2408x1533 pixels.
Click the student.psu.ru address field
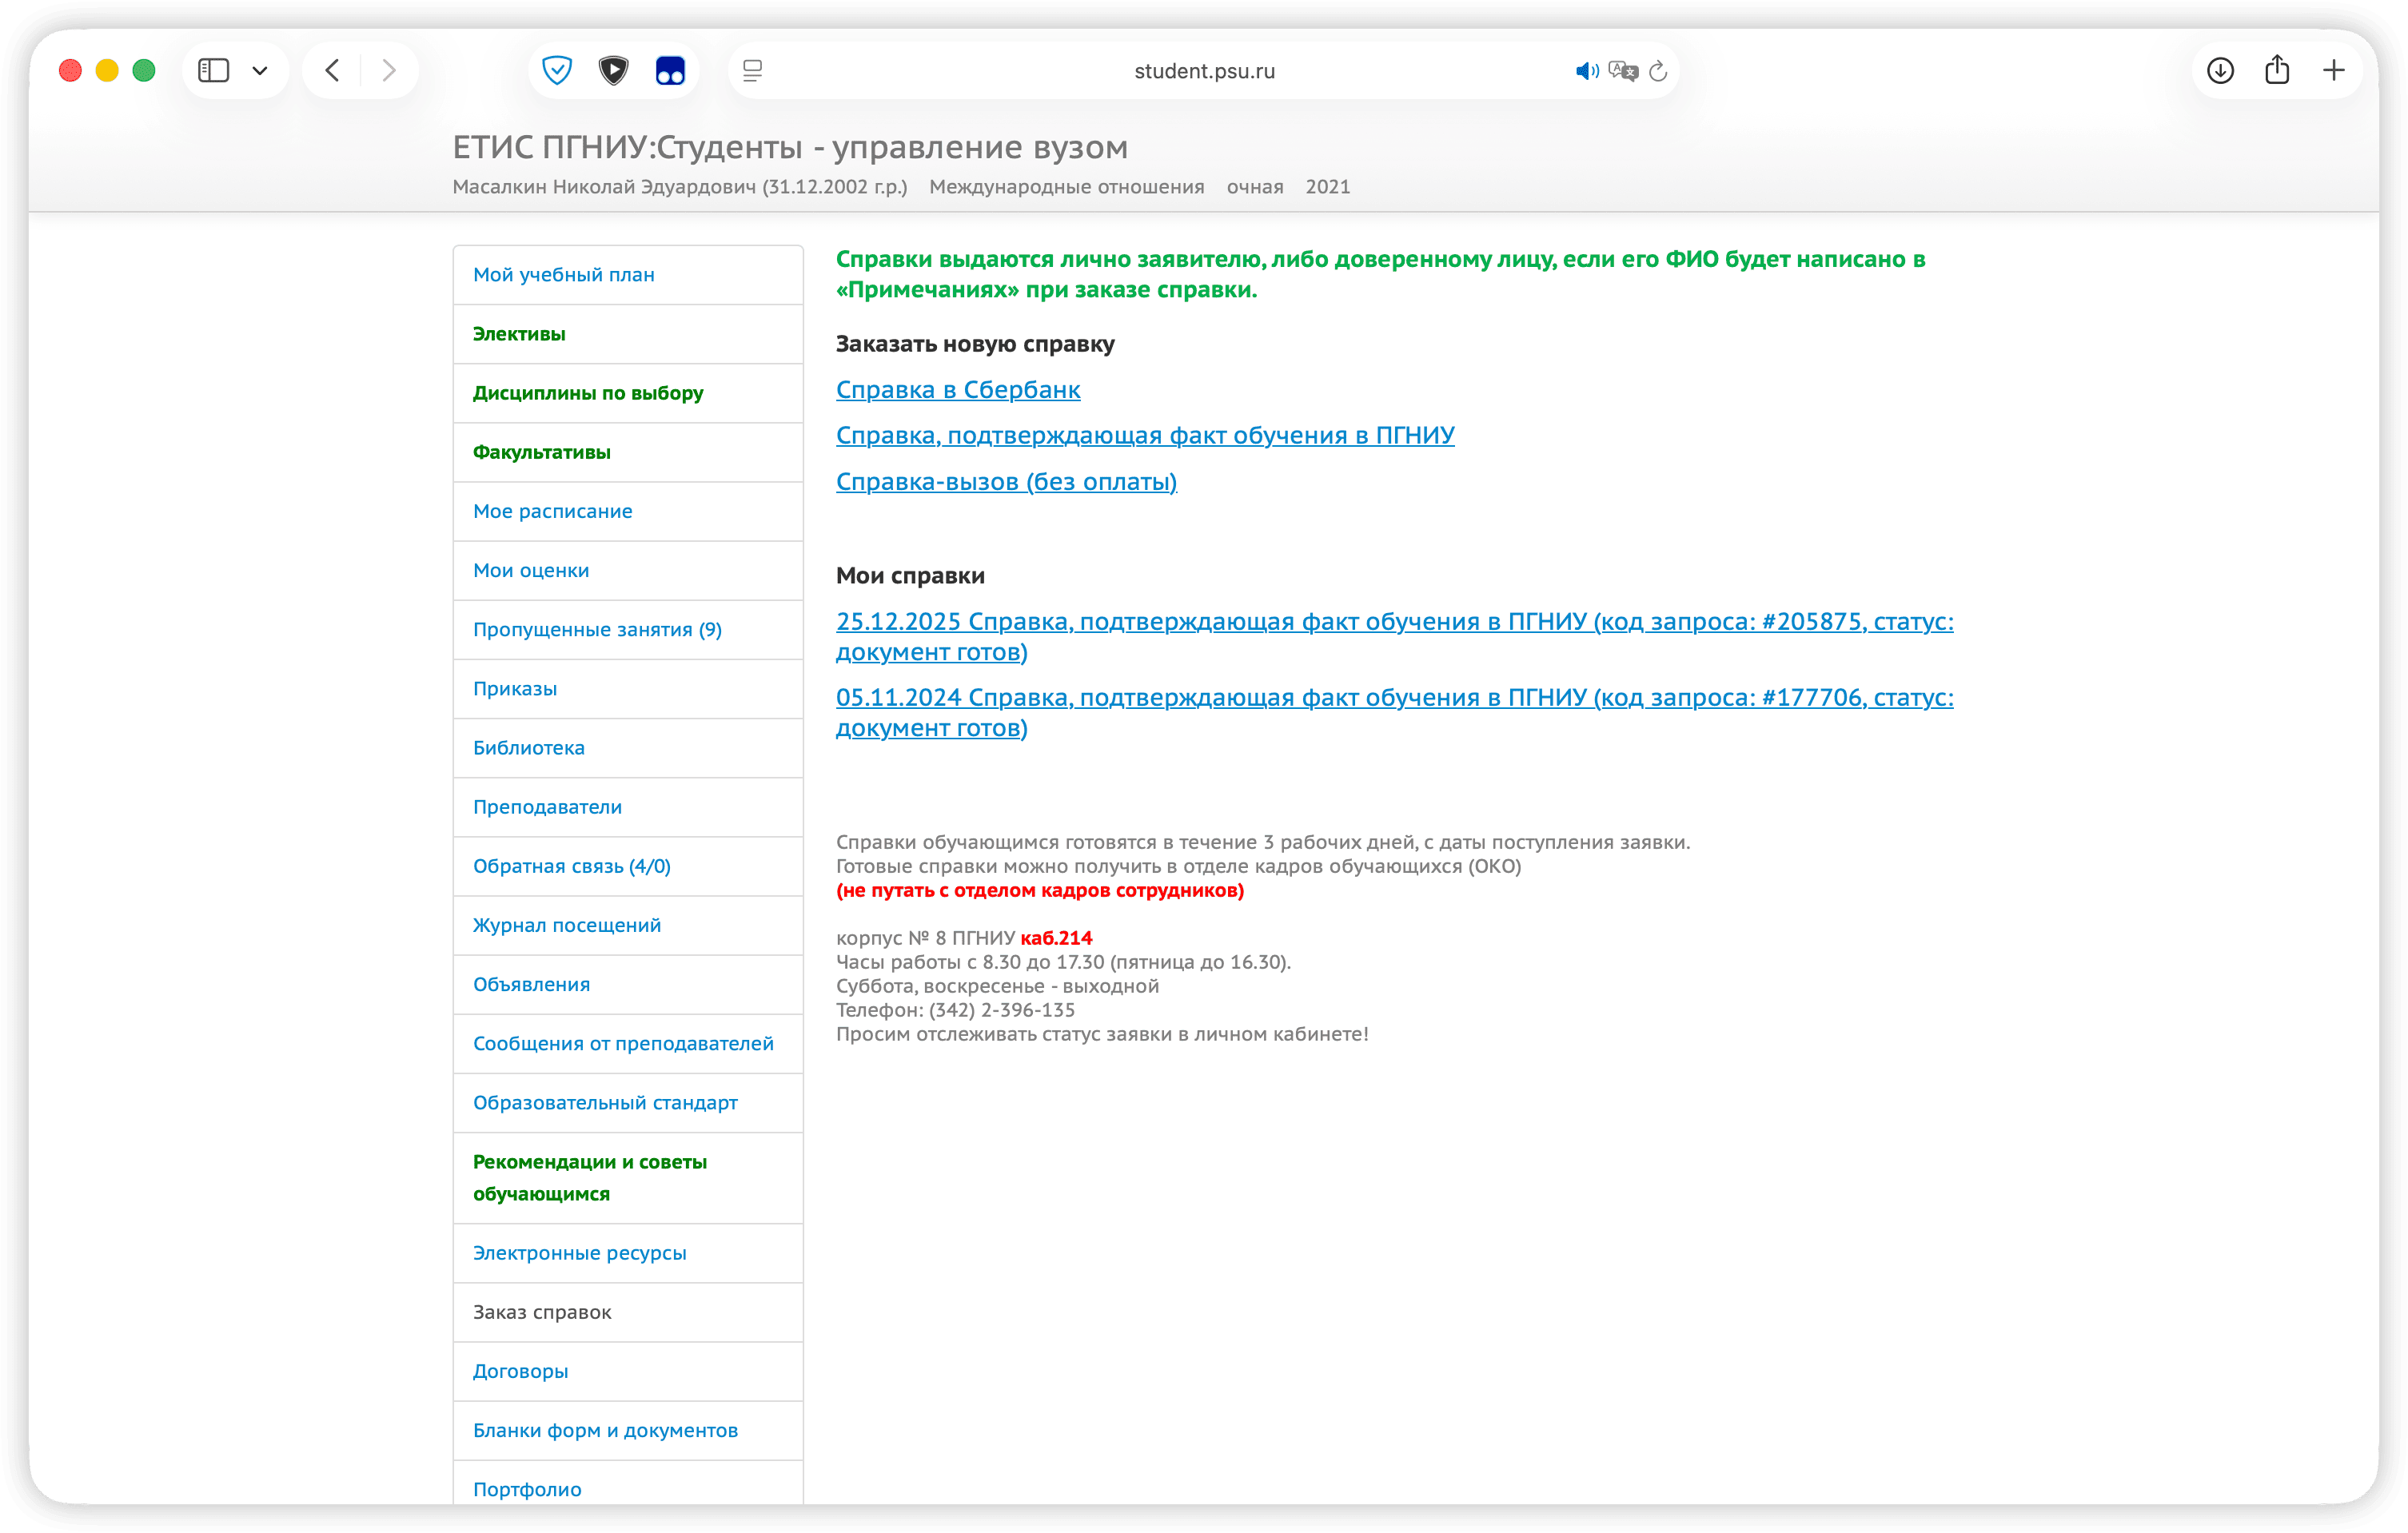tap(1204, 71)
